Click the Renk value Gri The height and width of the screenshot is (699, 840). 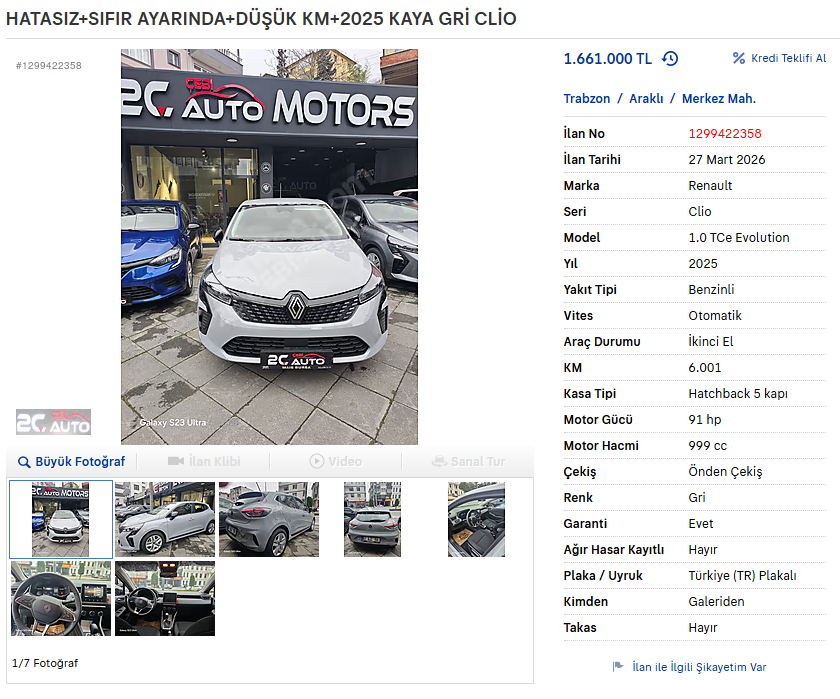click(x=696, y=498)
